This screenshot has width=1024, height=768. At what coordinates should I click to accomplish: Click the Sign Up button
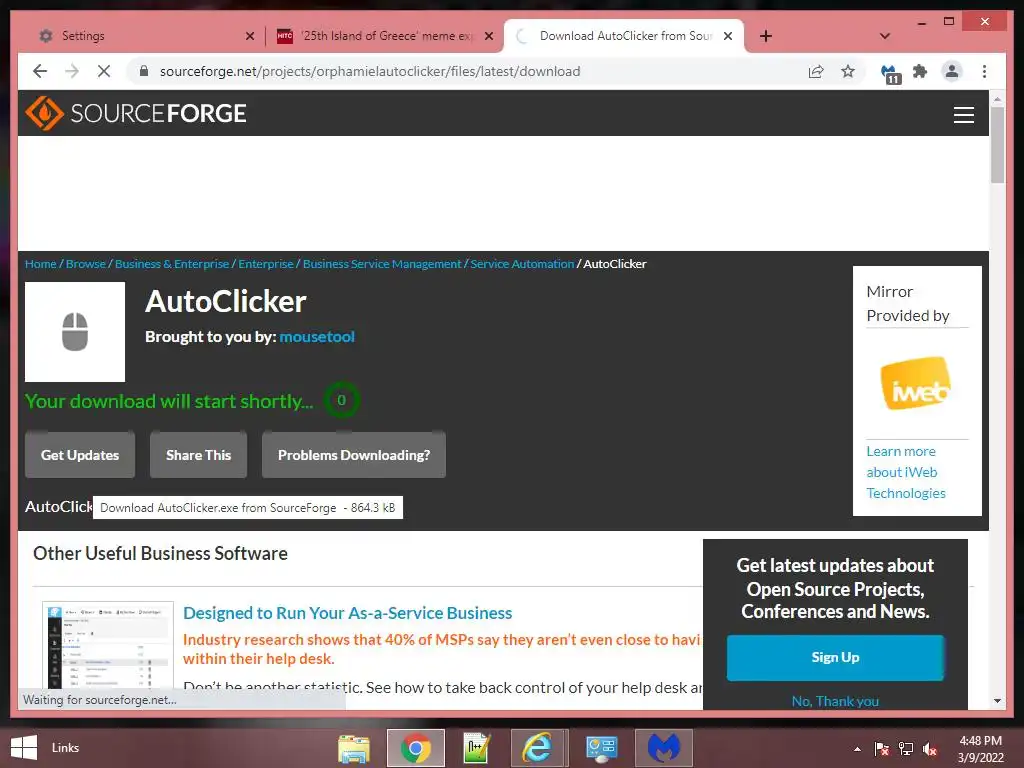point(835,657)
